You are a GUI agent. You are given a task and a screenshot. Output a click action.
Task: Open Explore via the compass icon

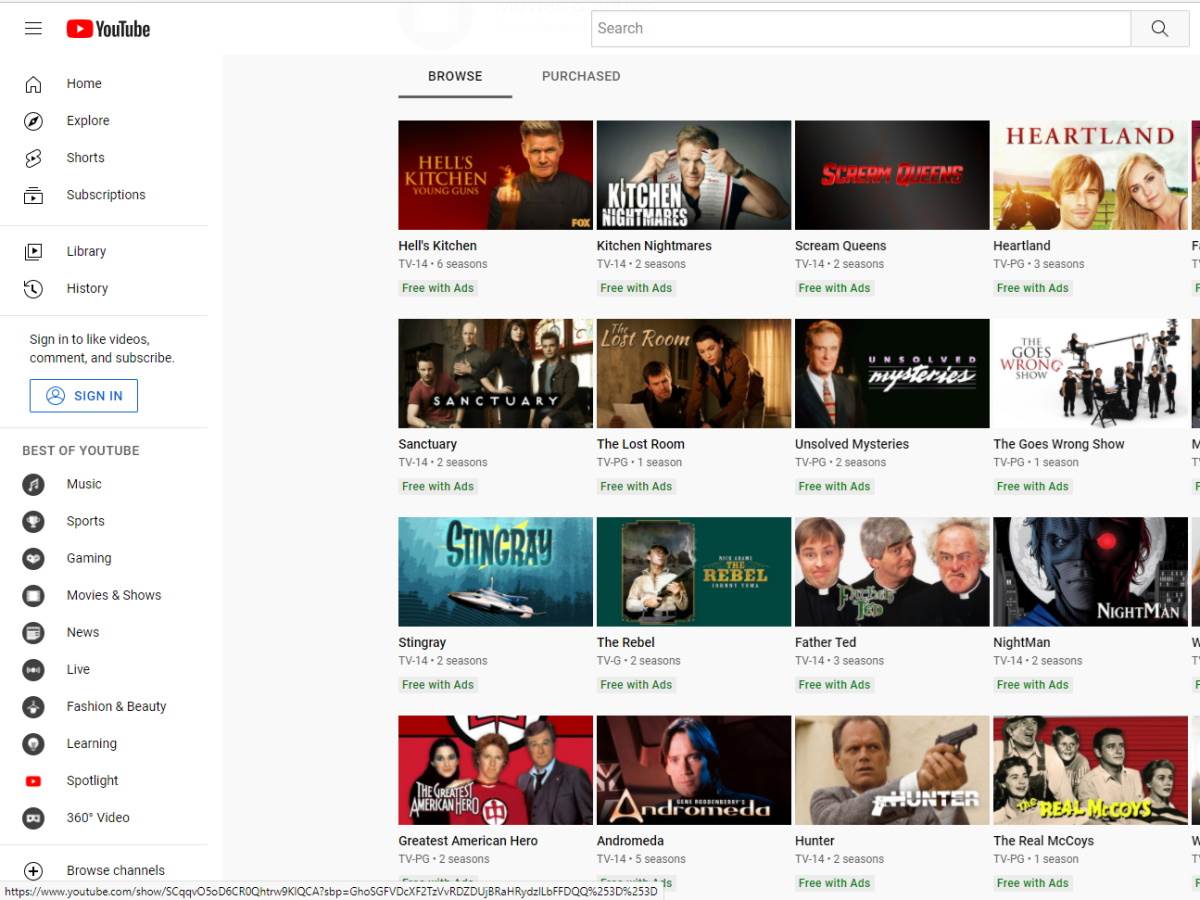(x=33, y=121)
